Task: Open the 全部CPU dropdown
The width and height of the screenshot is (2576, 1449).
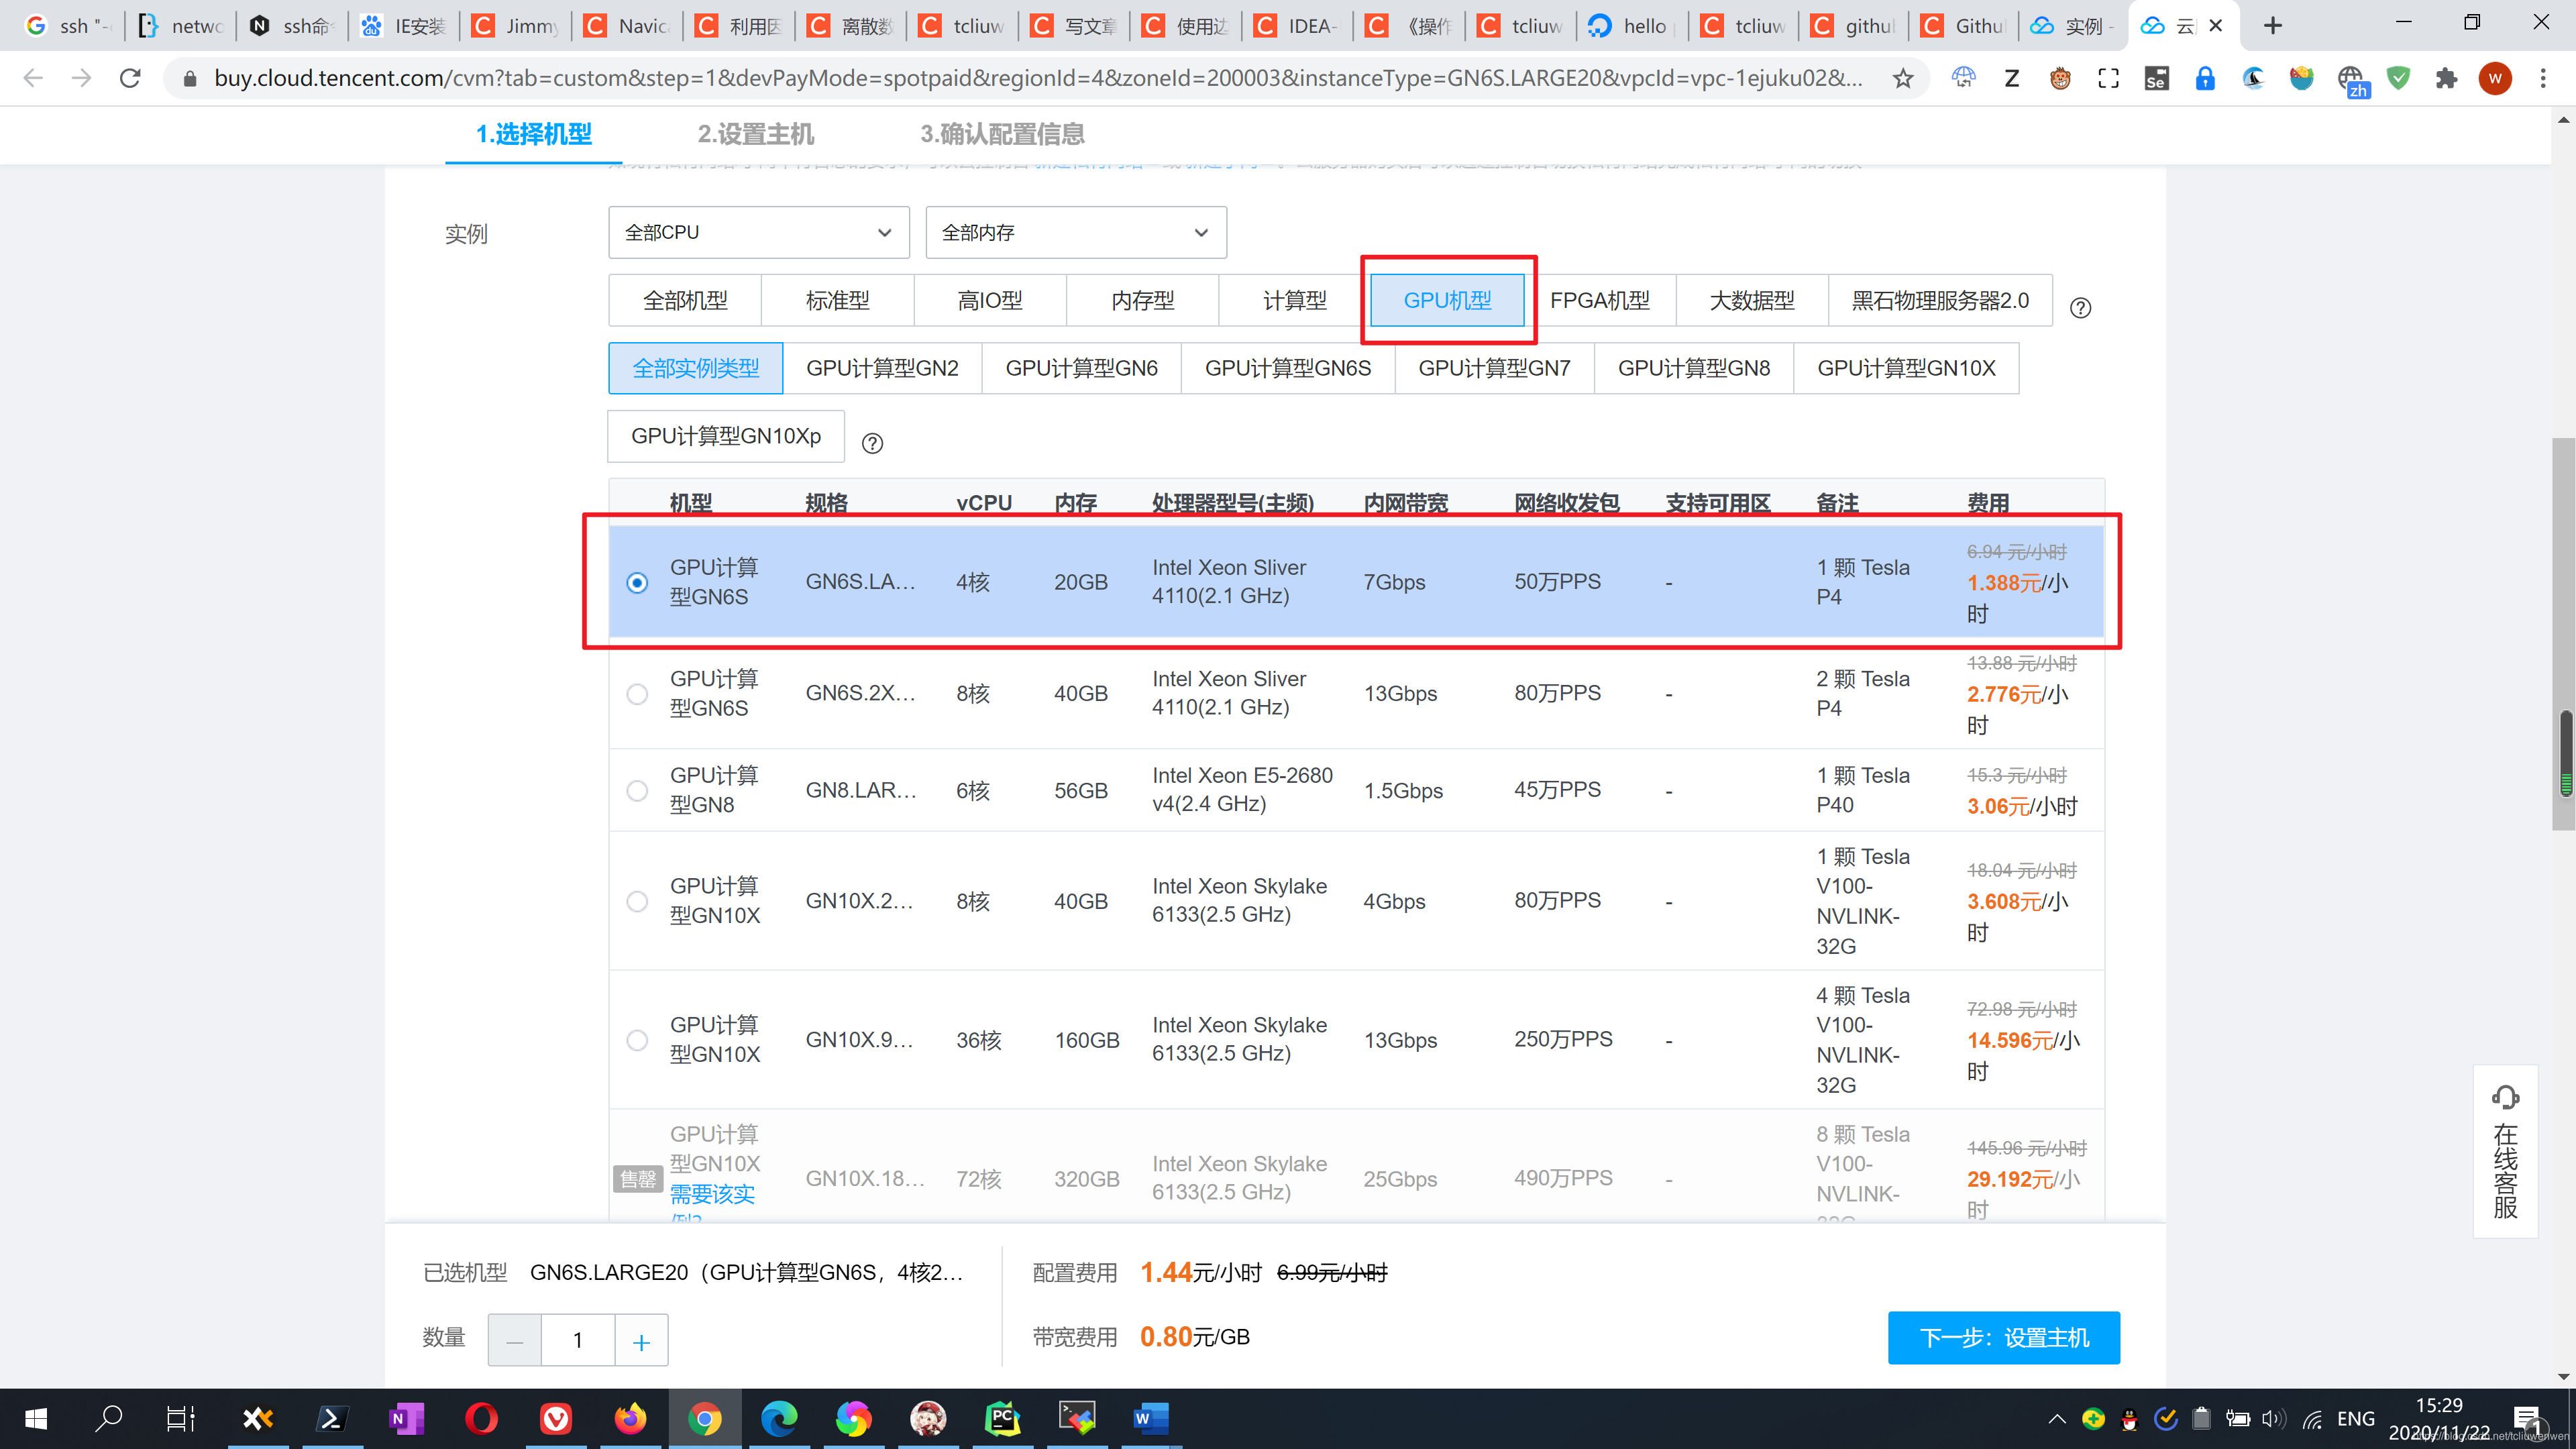Action: click(x=758, y=232)
